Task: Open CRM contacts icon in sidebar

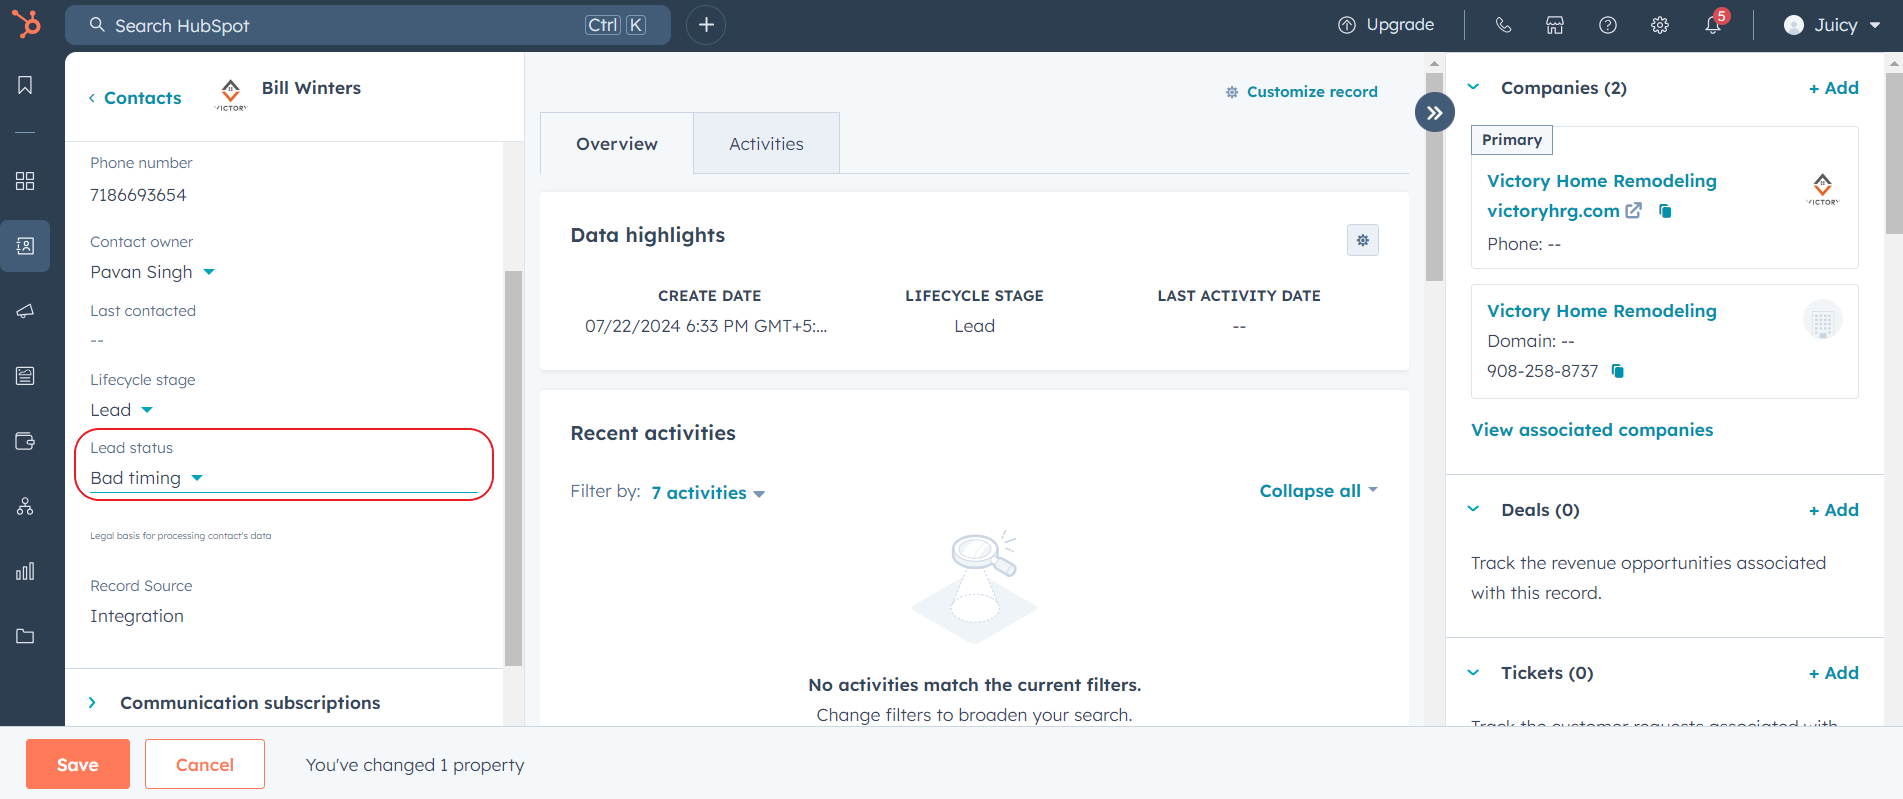Action: coord(25,246)
